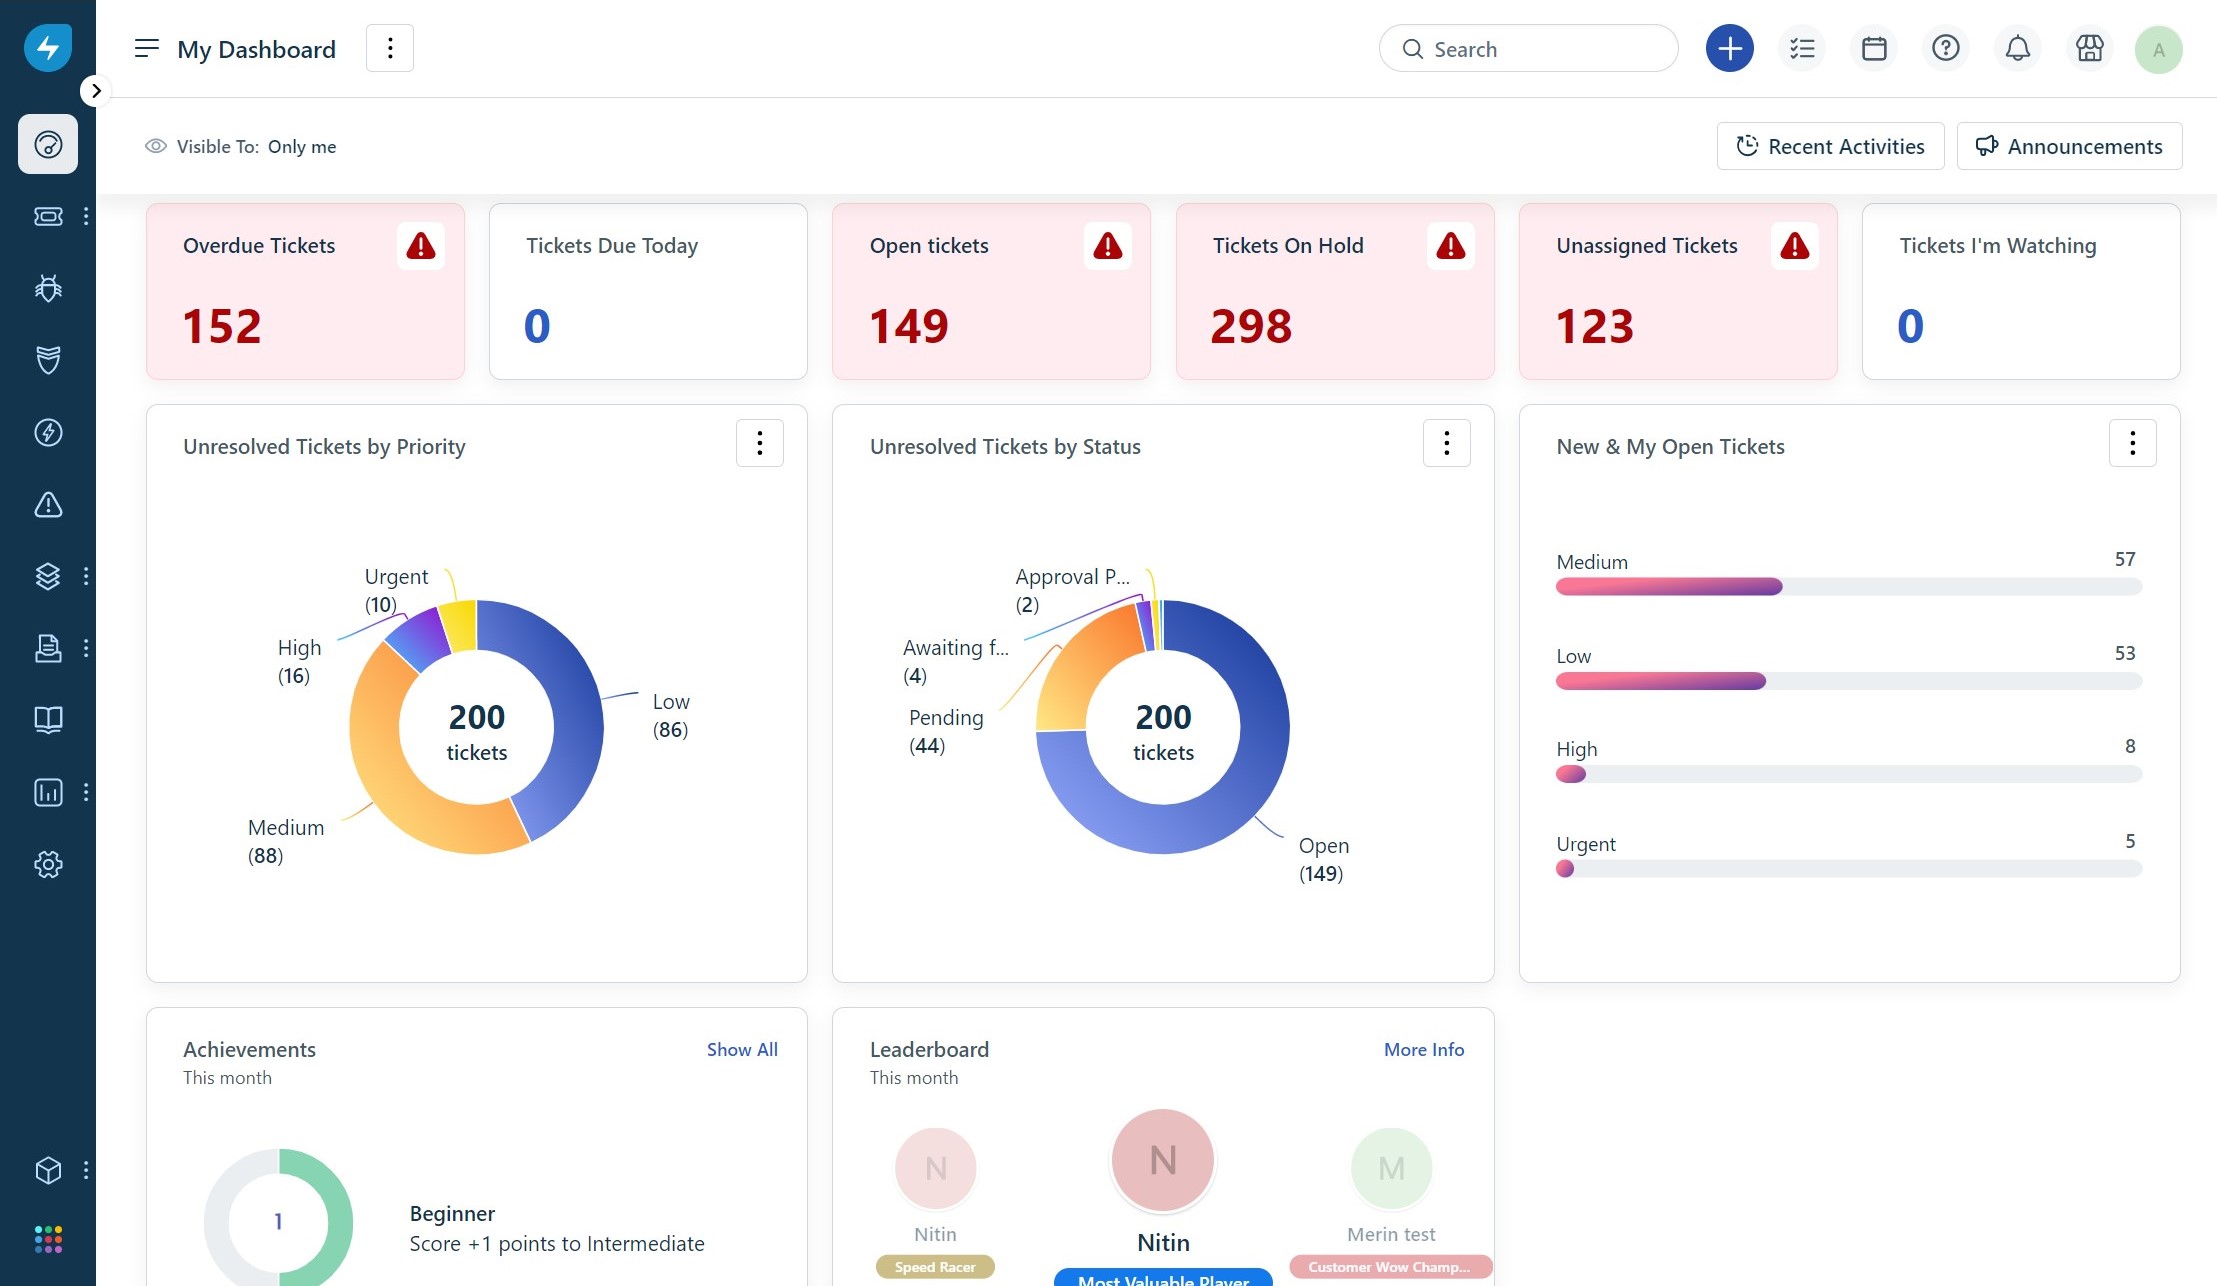Click Show All in the Achievements widget
The height and width of the screenshot is (1286, 2217).
(x=741, y=1049)
